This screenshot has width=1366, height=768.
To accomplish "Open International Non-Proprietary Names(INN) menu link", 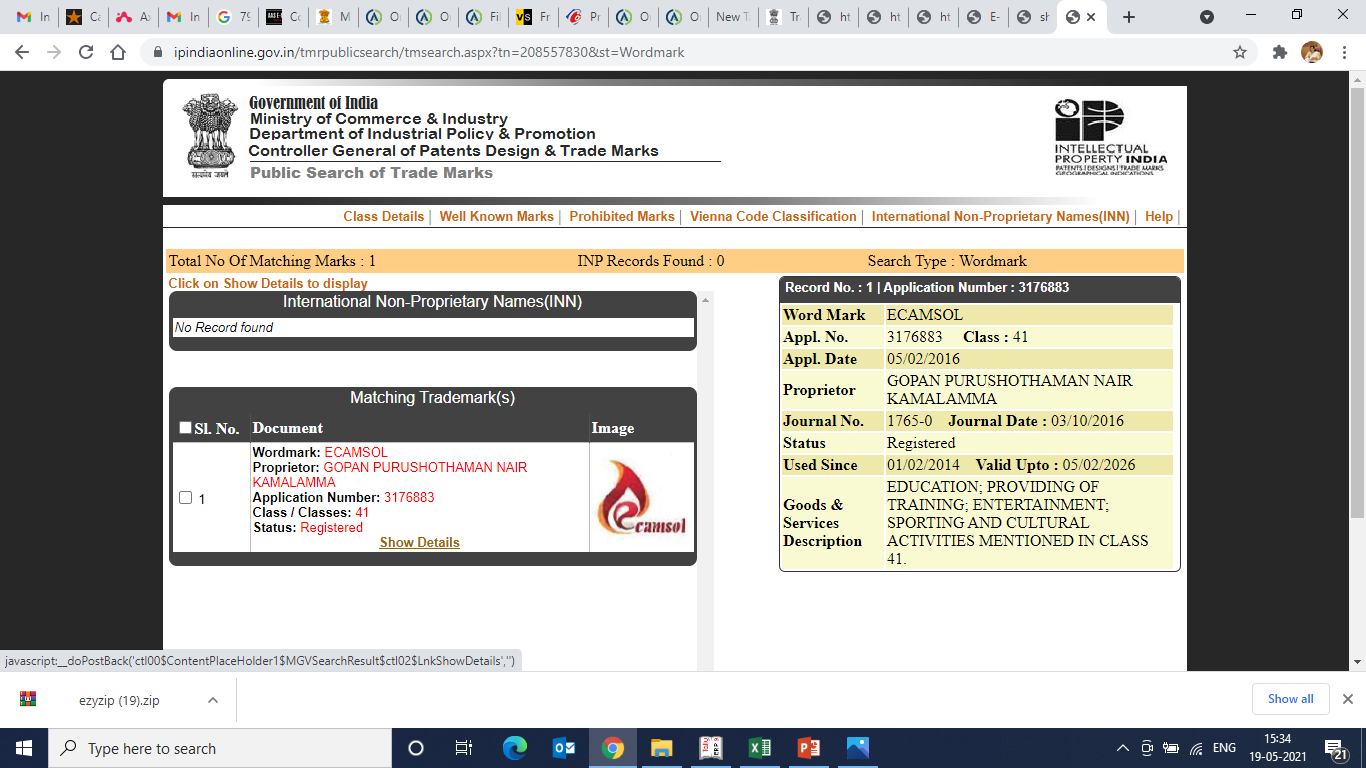I will [x=1000, y=216].
